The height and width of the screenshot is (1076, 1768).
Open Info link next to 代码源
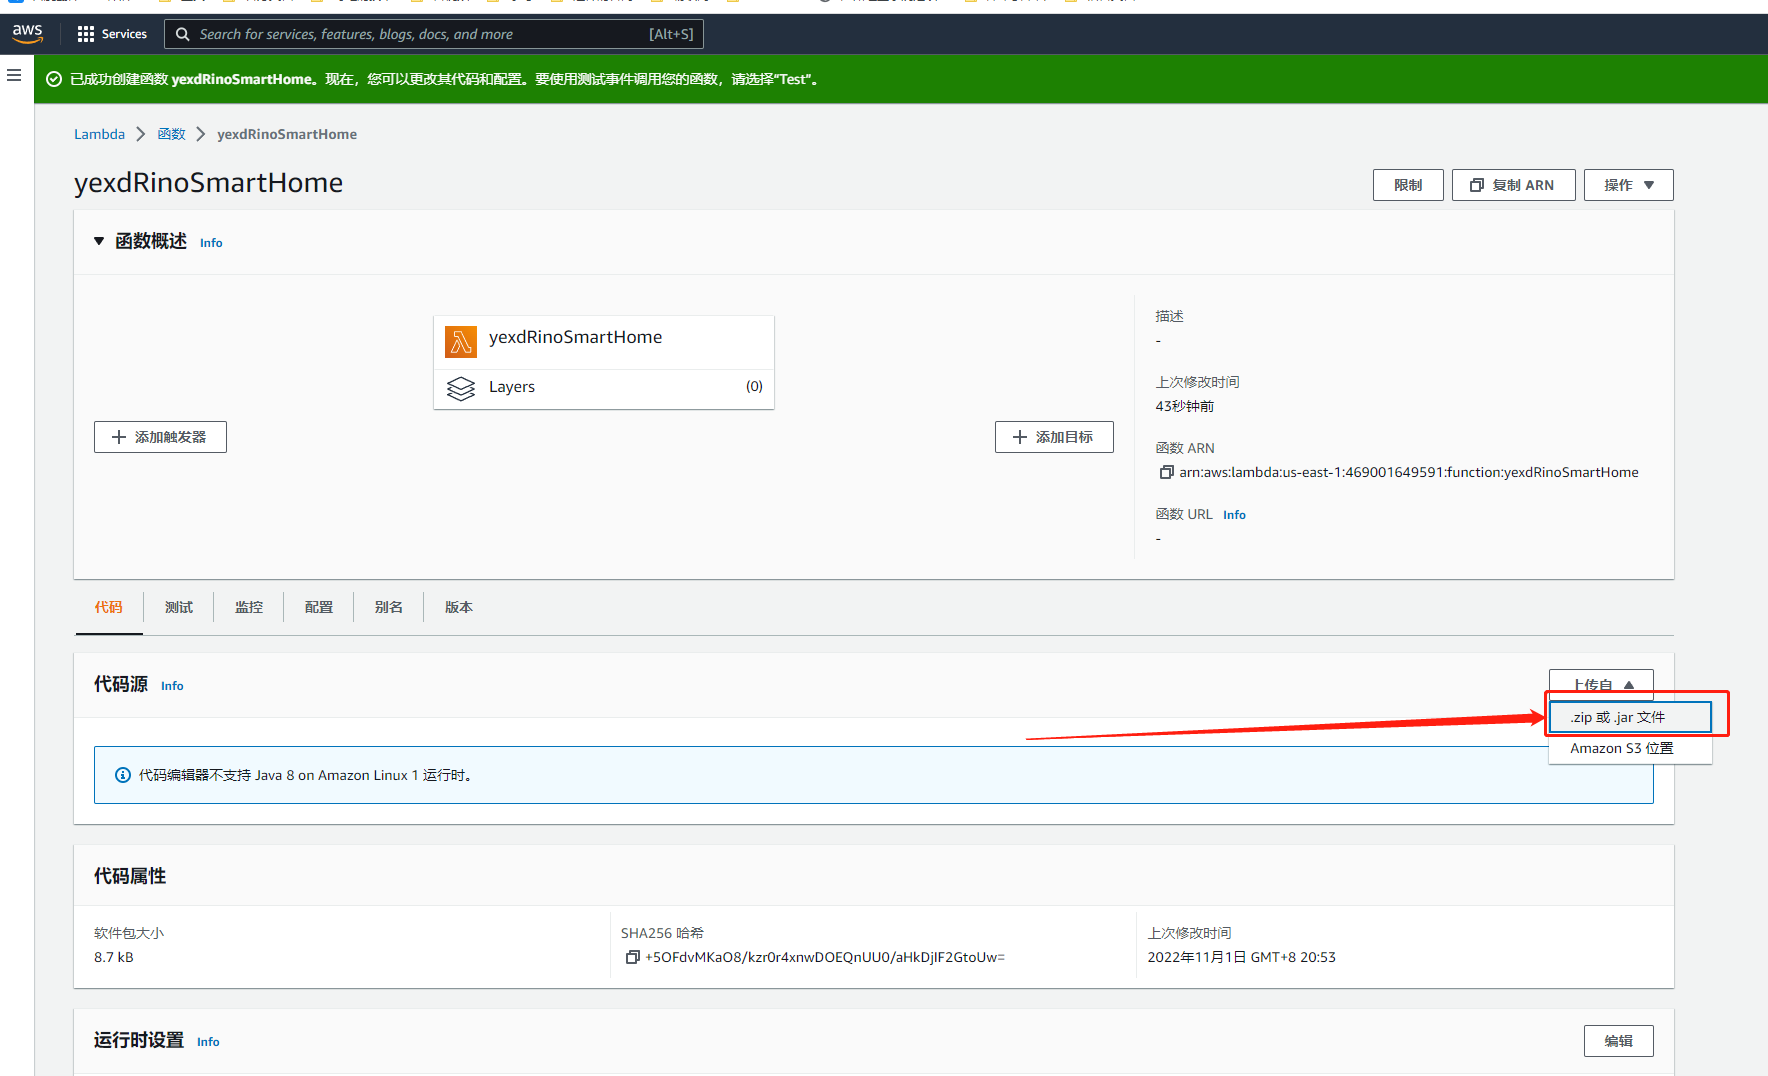(x=172, y=686)
